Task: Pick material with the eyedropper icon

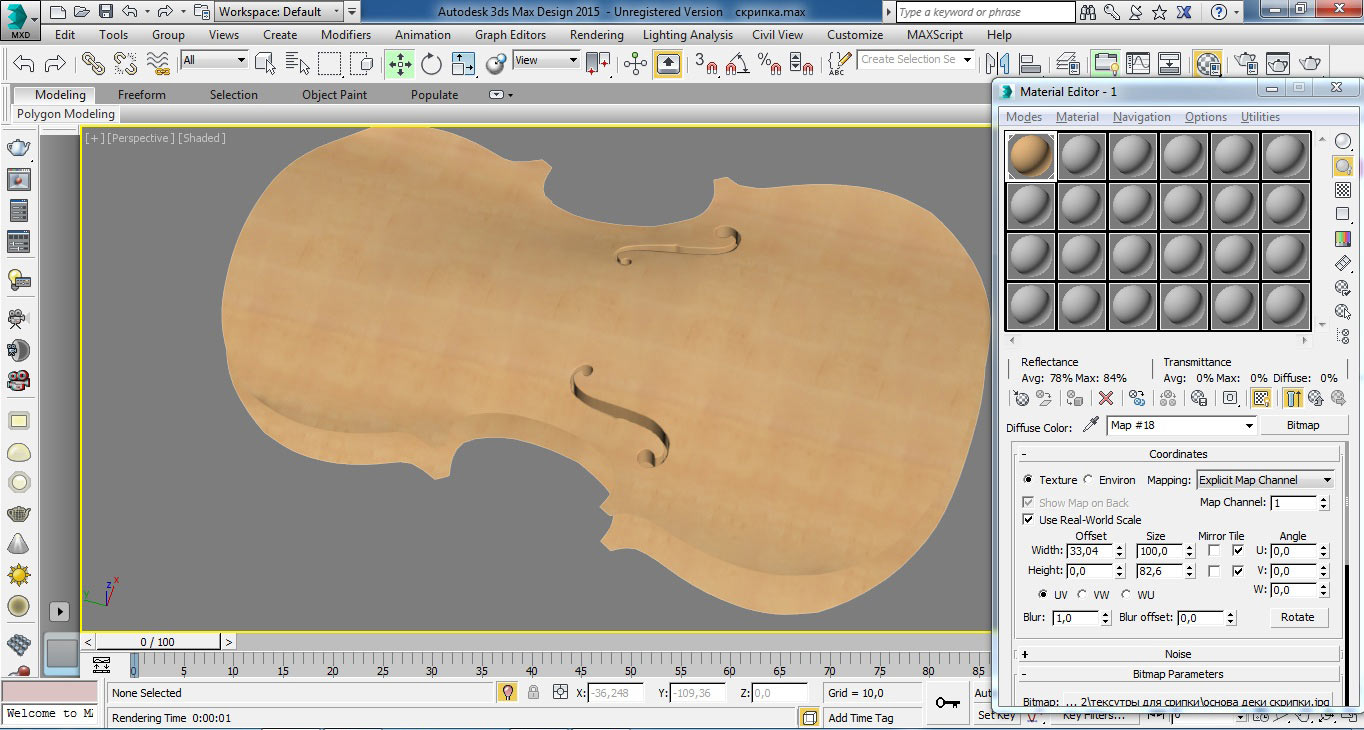Action: [x=1091, y=425]
